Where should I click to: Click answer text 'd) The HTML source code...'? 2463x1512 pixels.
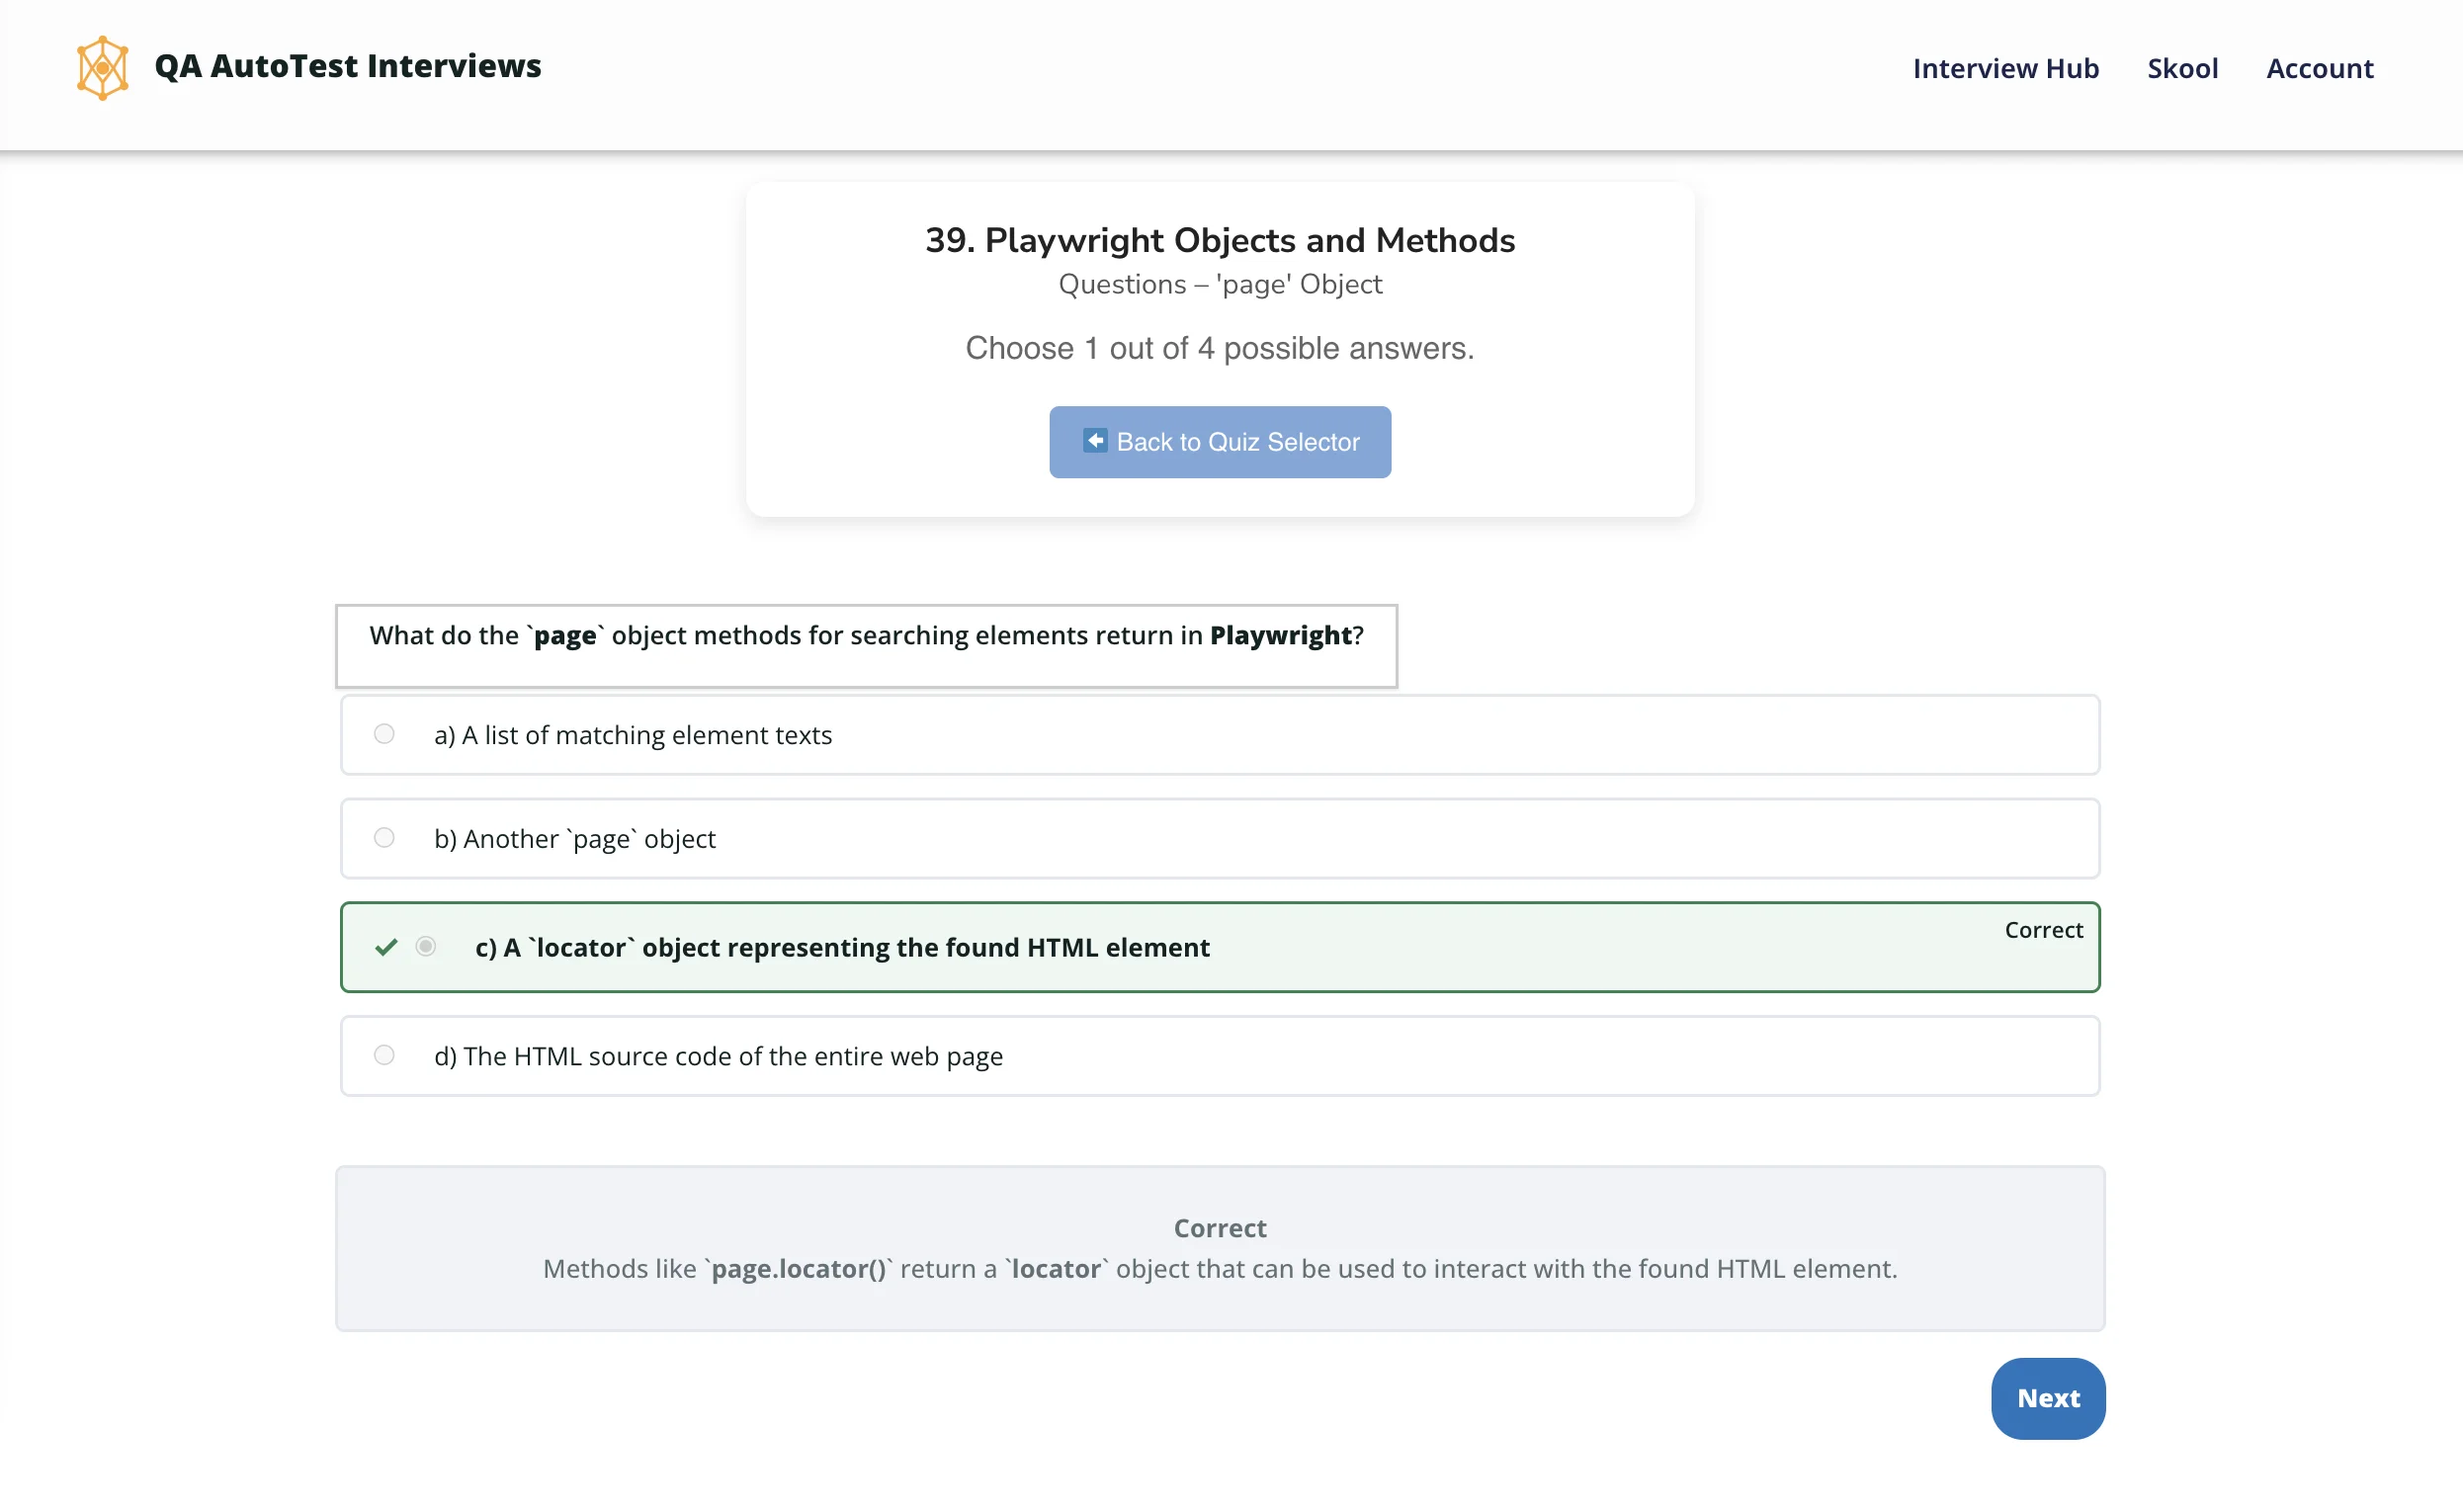(x=718, y=1056)
